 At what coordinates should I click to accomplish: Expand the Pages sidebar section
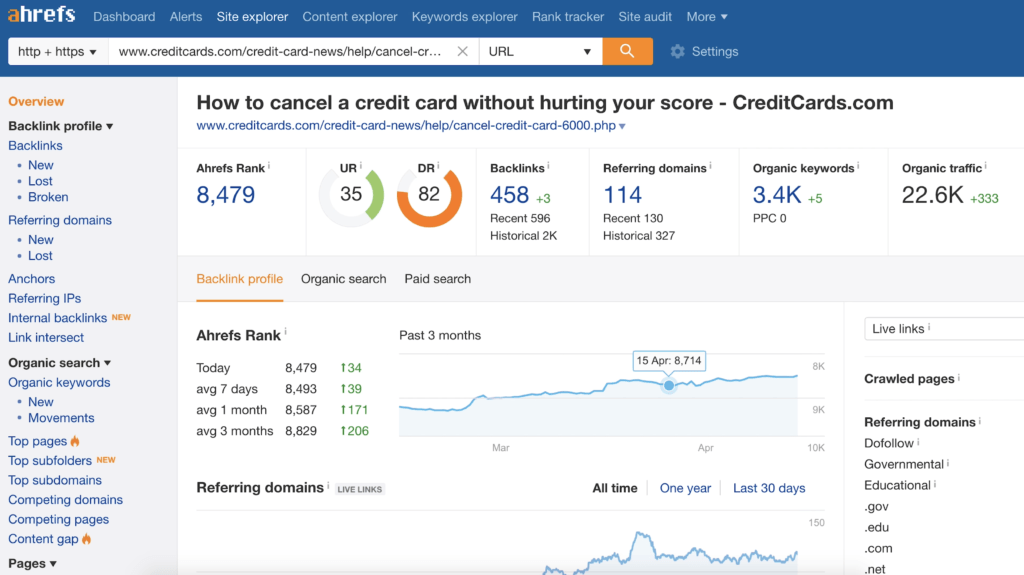[x=32, y=563]
